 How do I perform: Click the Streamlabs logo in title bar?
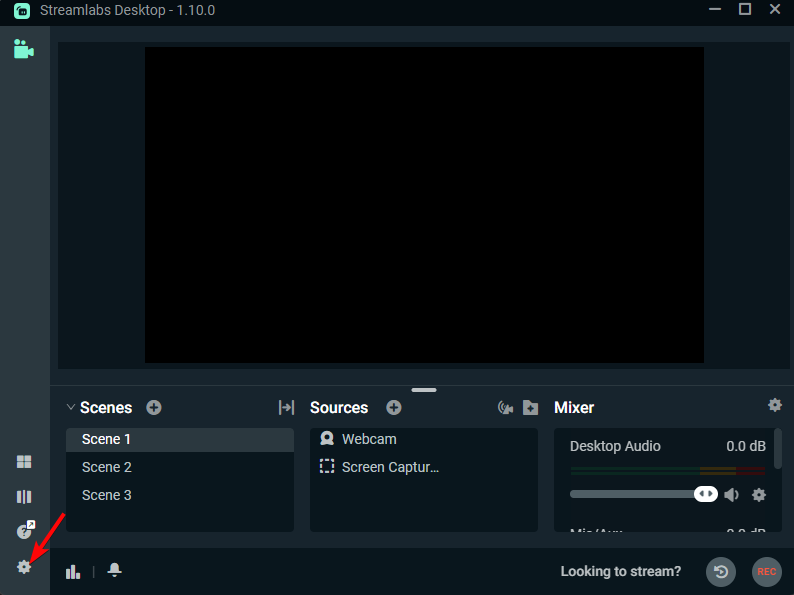coord(22,10)
